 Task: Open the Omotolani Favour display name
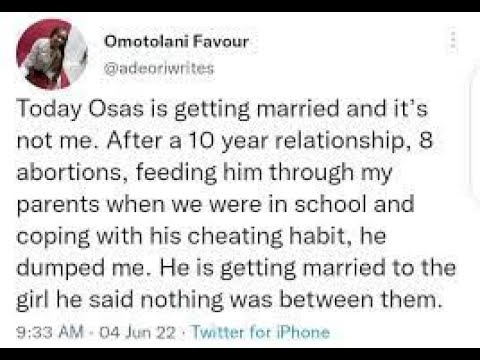pos(177,42)
